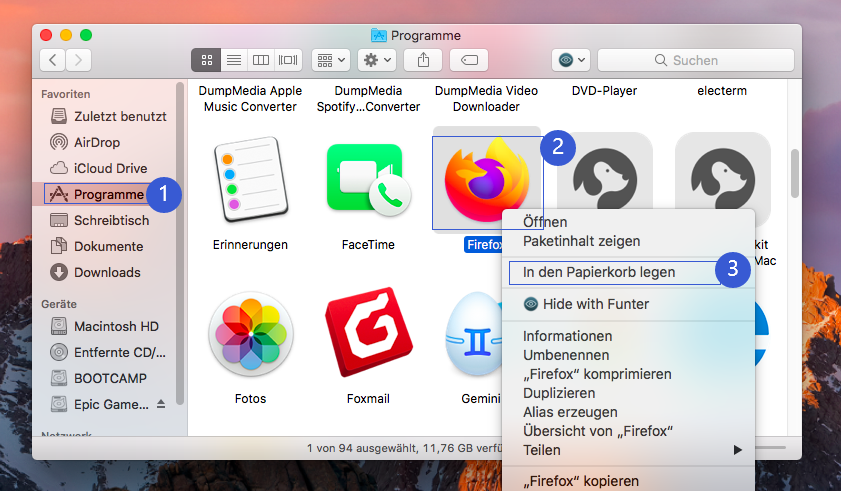Click the edit tags toolbar button
841x491 pixels.
469,60
